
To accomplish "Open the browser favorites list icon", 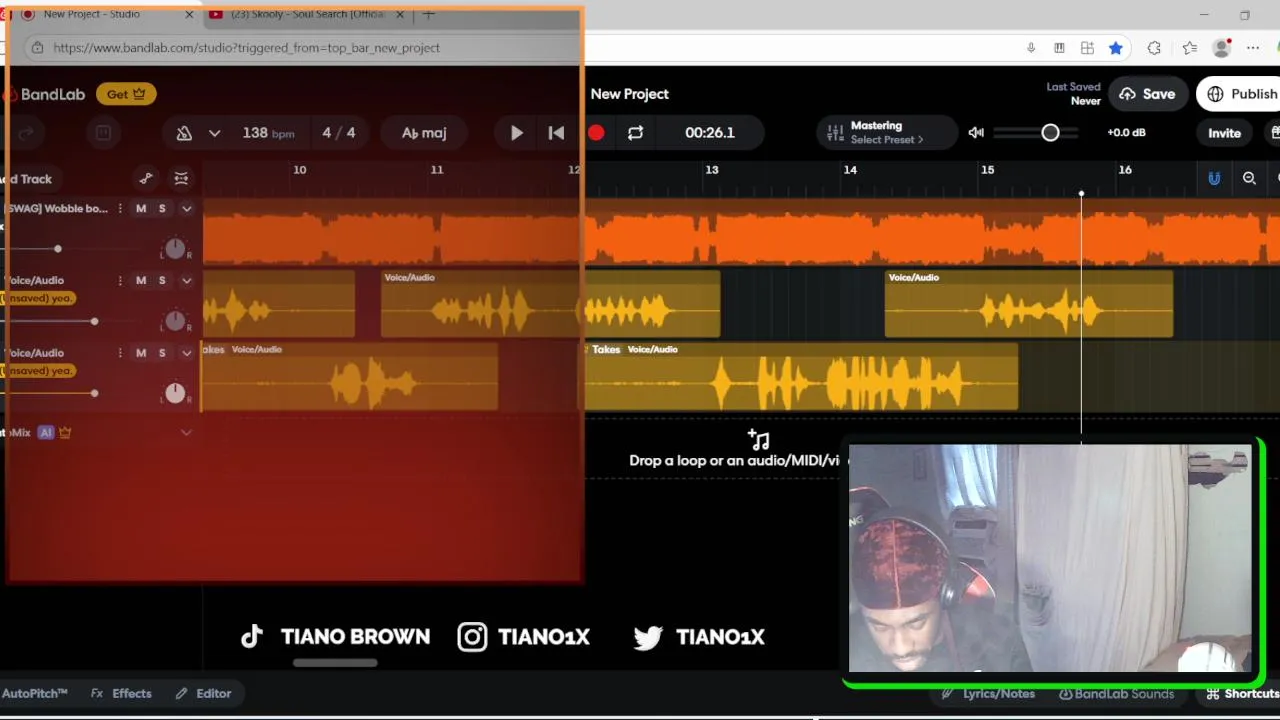I will coord(1189,48).
